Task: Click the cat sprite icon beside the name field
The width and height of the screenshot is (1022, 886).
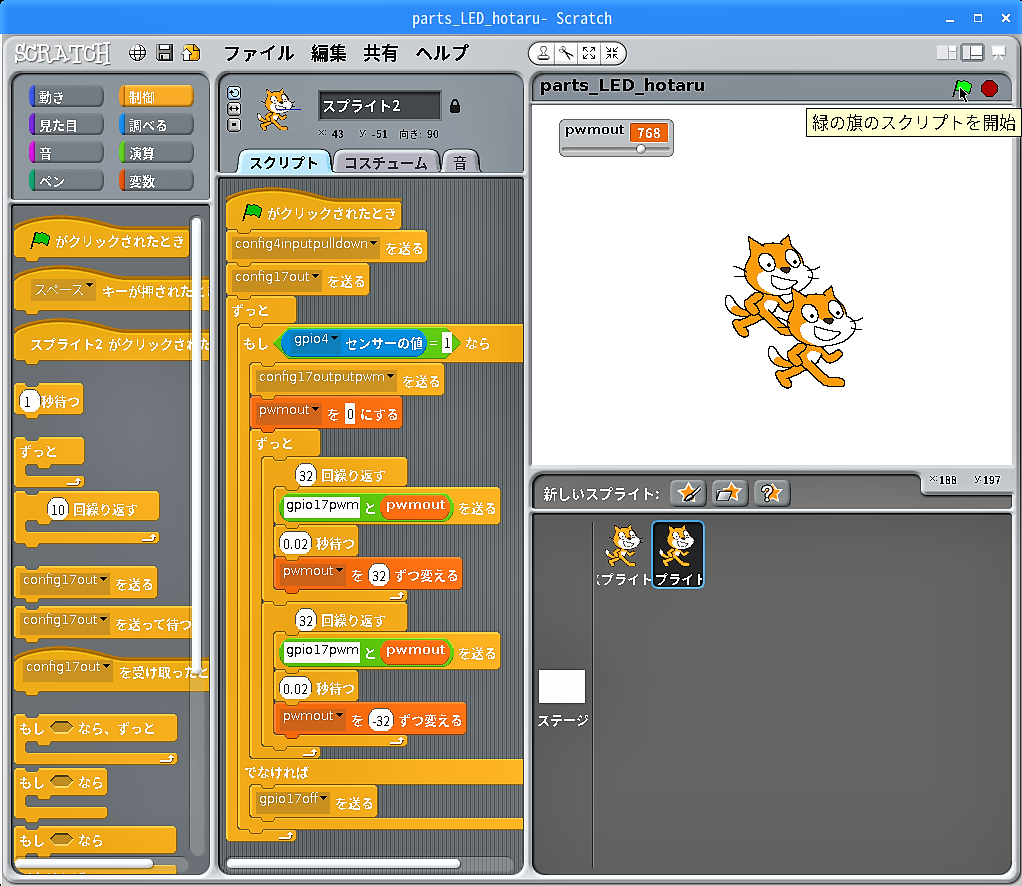Action: (278, 110)
